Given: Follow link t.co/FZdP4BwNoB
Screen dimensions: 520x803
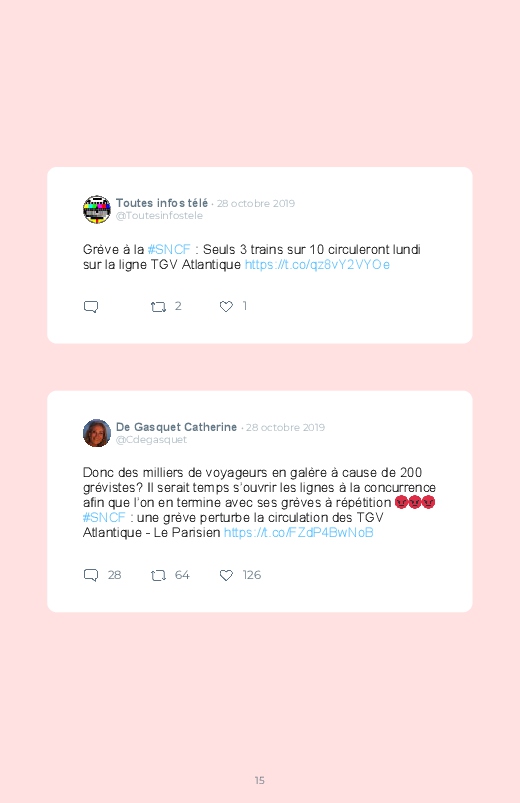Looking at the screenshot, I should point(299,533).
